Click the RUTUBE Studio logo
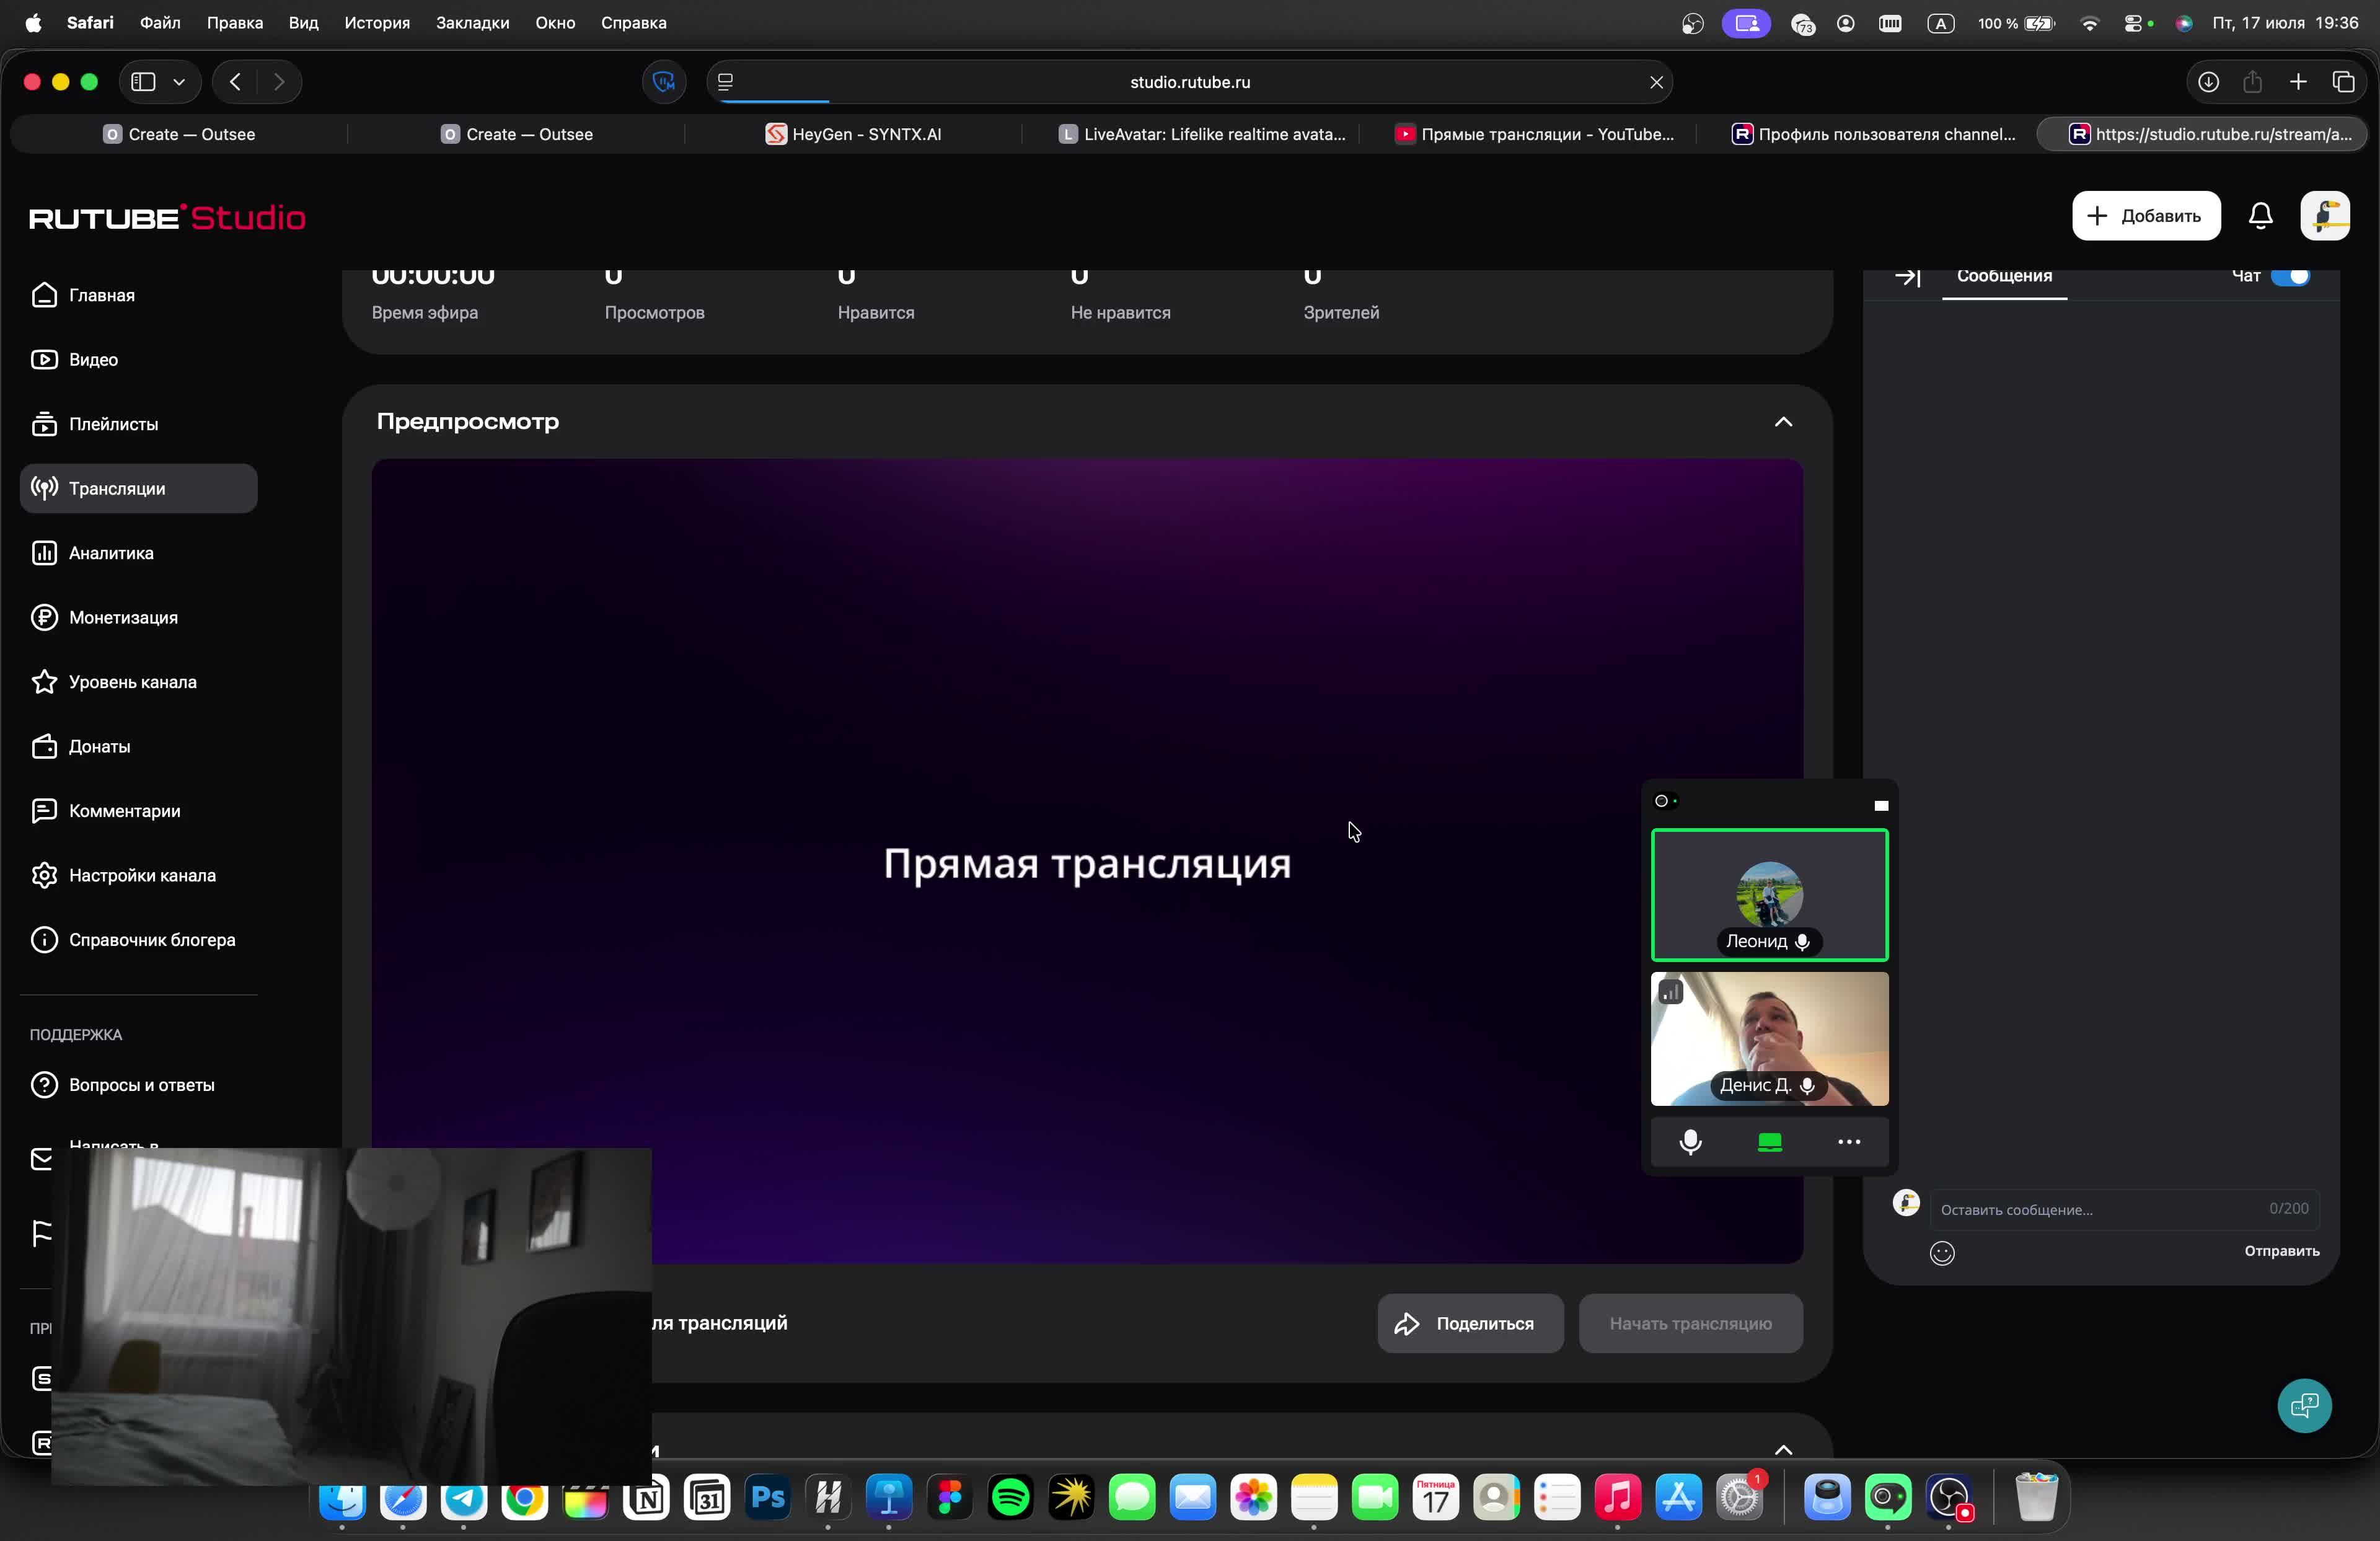The image size is (2380, 1541). 167,217
